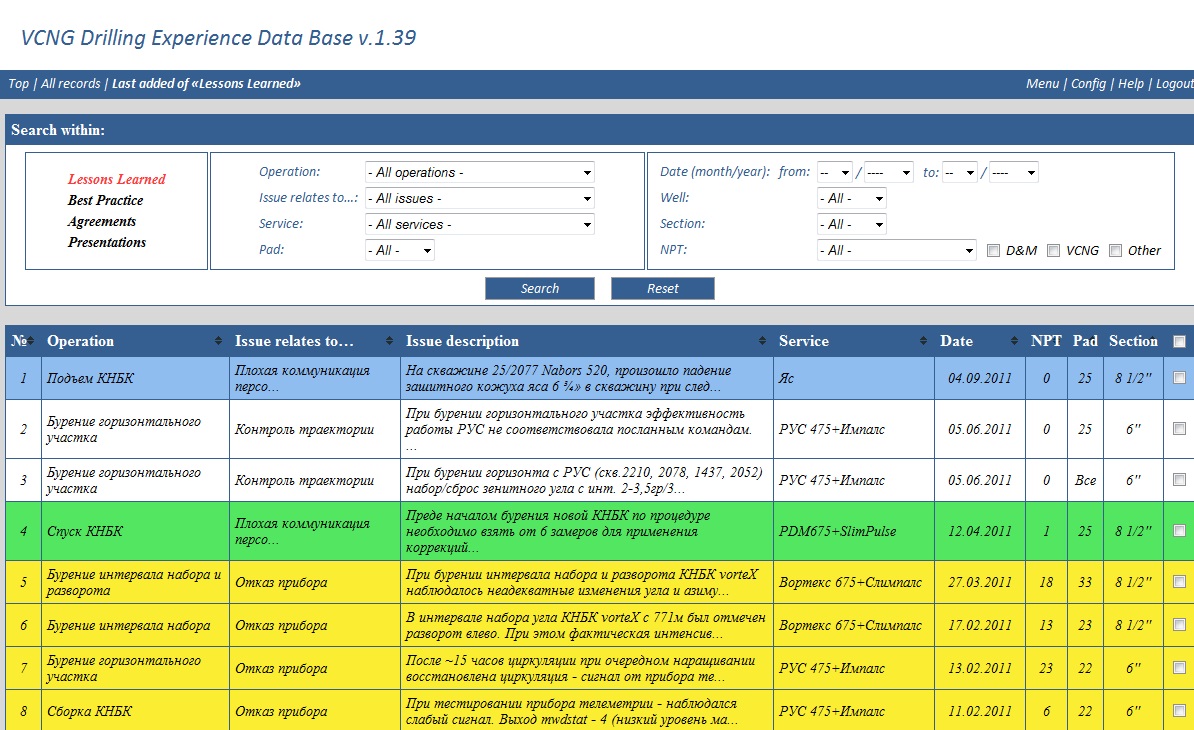Image resolution: width=1194 pixels, height=730 pixels.
Task: Open the NPT filter dropdown
Action: click(x=896, y=250)
